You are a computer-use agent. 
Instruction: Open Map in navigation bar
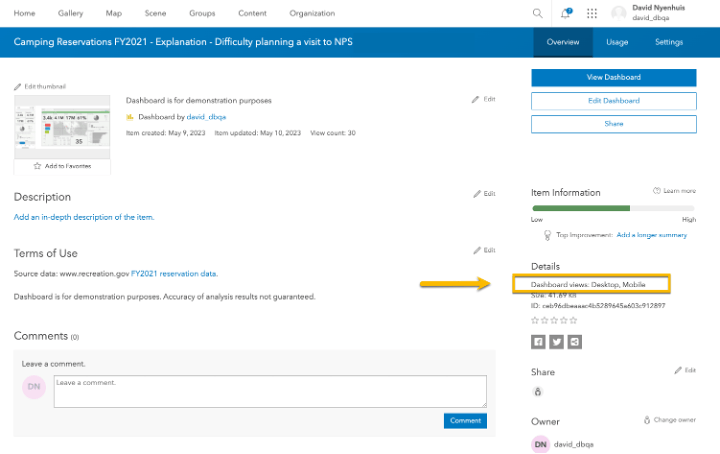pos(113,13)
